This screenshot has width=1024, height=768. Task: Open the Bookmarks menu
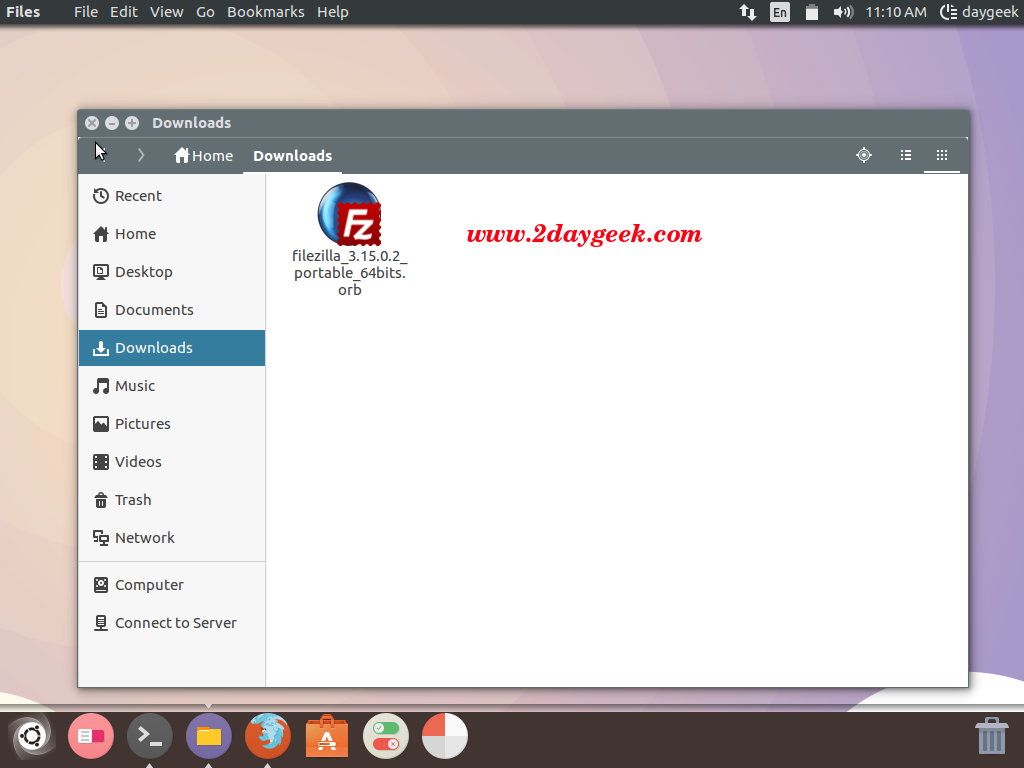tap(266, 12)
